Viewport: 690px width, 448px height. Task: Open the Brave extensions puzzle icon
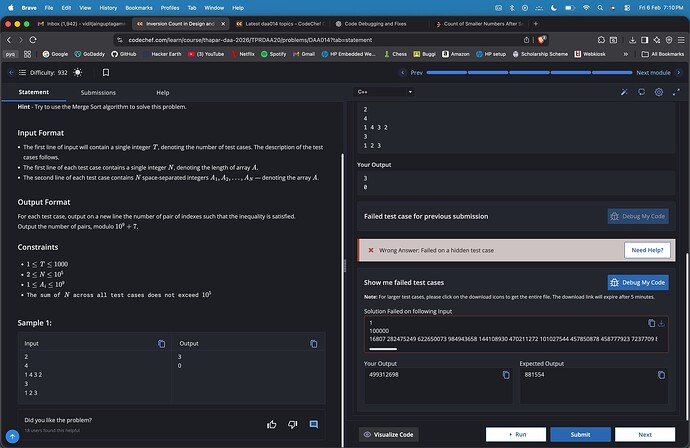click(601, 40)
